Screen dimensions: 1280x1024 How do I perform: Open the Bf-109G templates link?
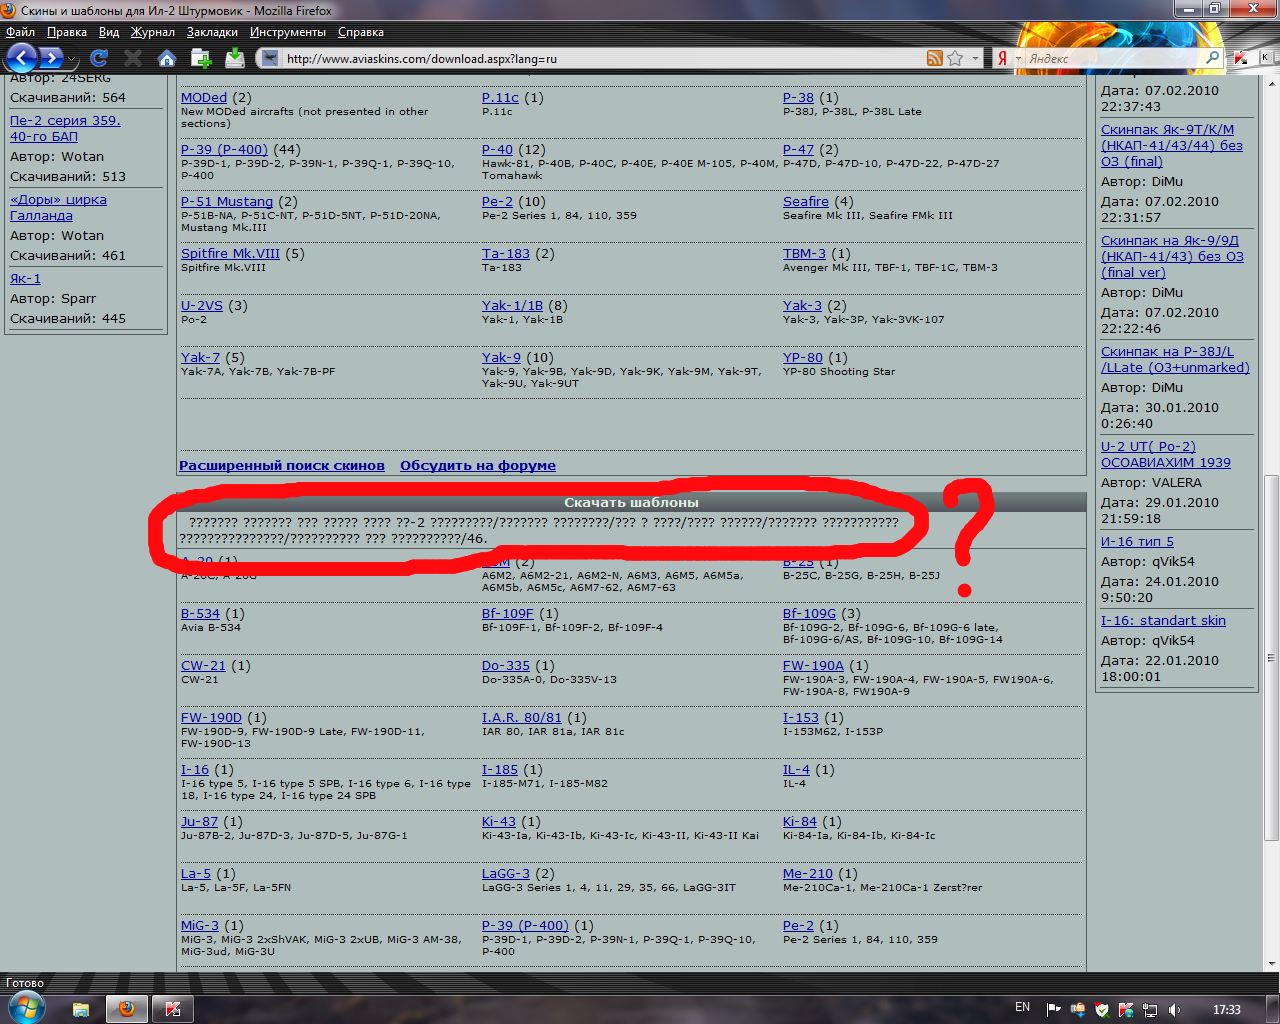coord(809,614)
